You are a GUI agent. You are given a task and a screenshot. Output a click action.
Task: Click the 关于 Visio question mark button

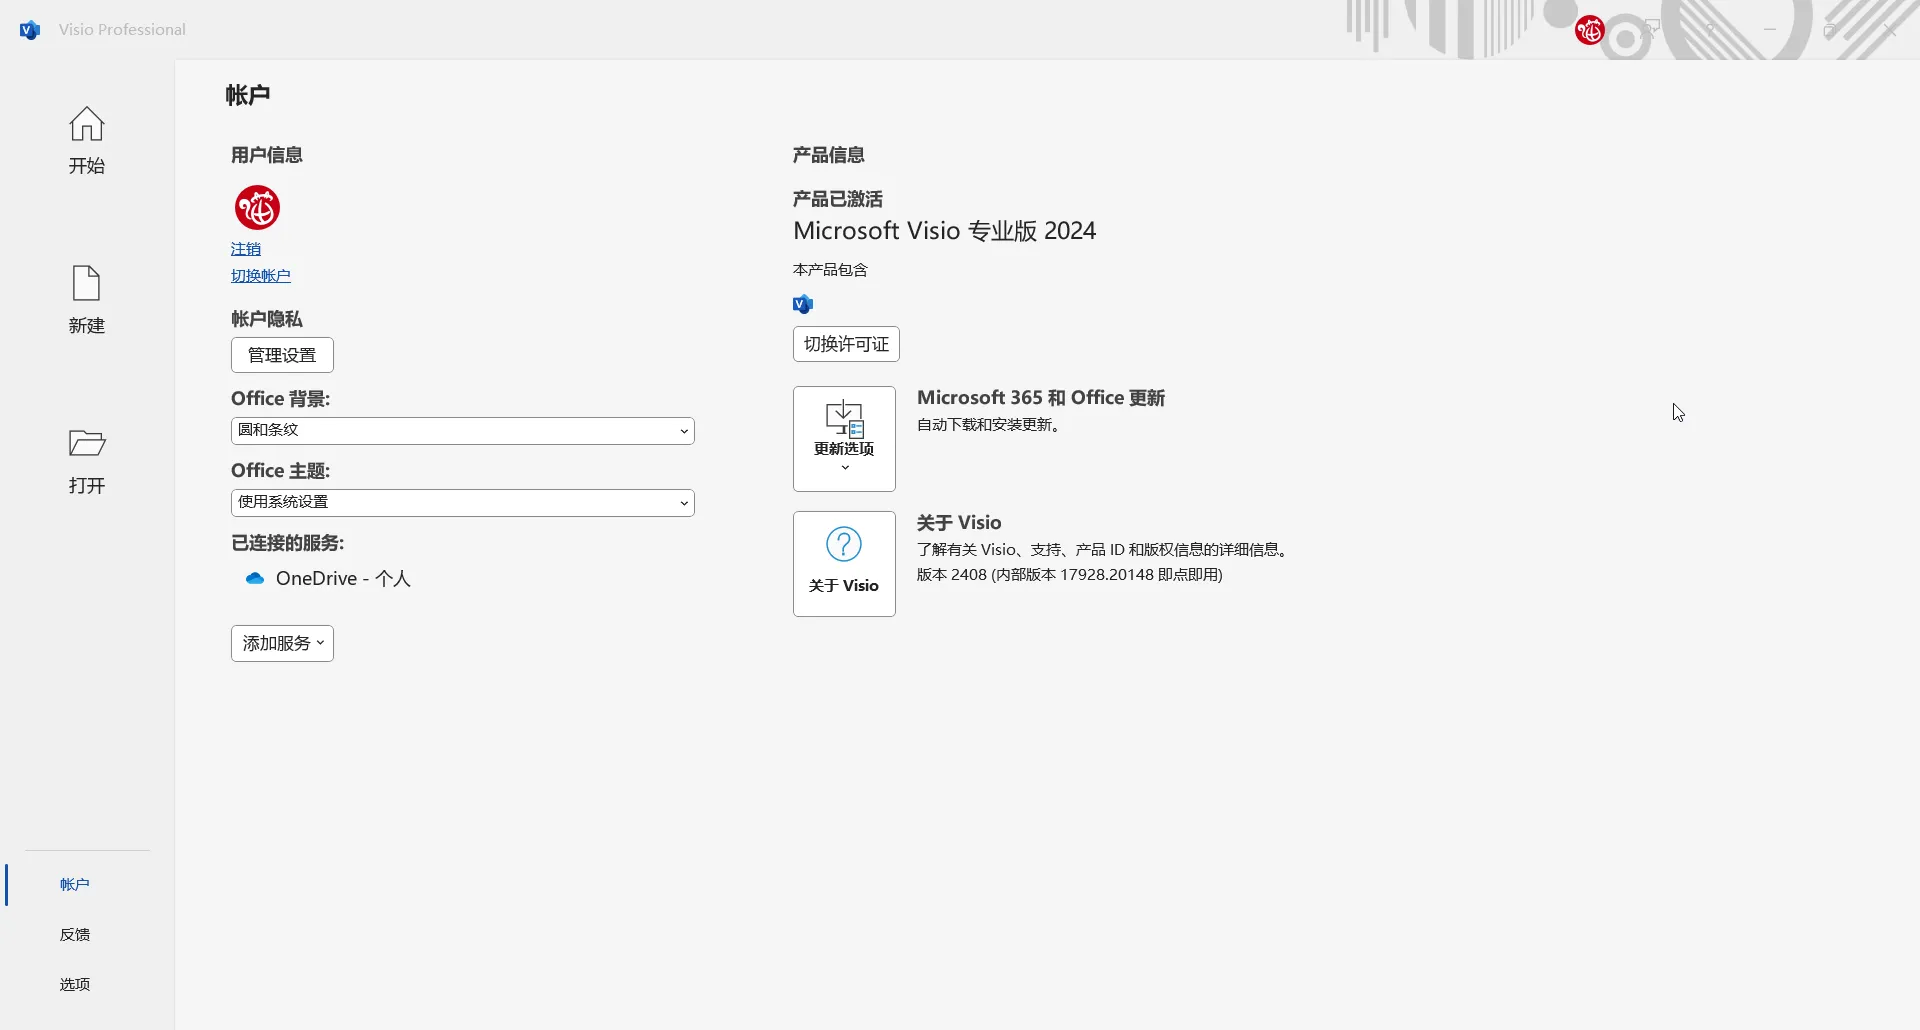[x=844, y=564]
